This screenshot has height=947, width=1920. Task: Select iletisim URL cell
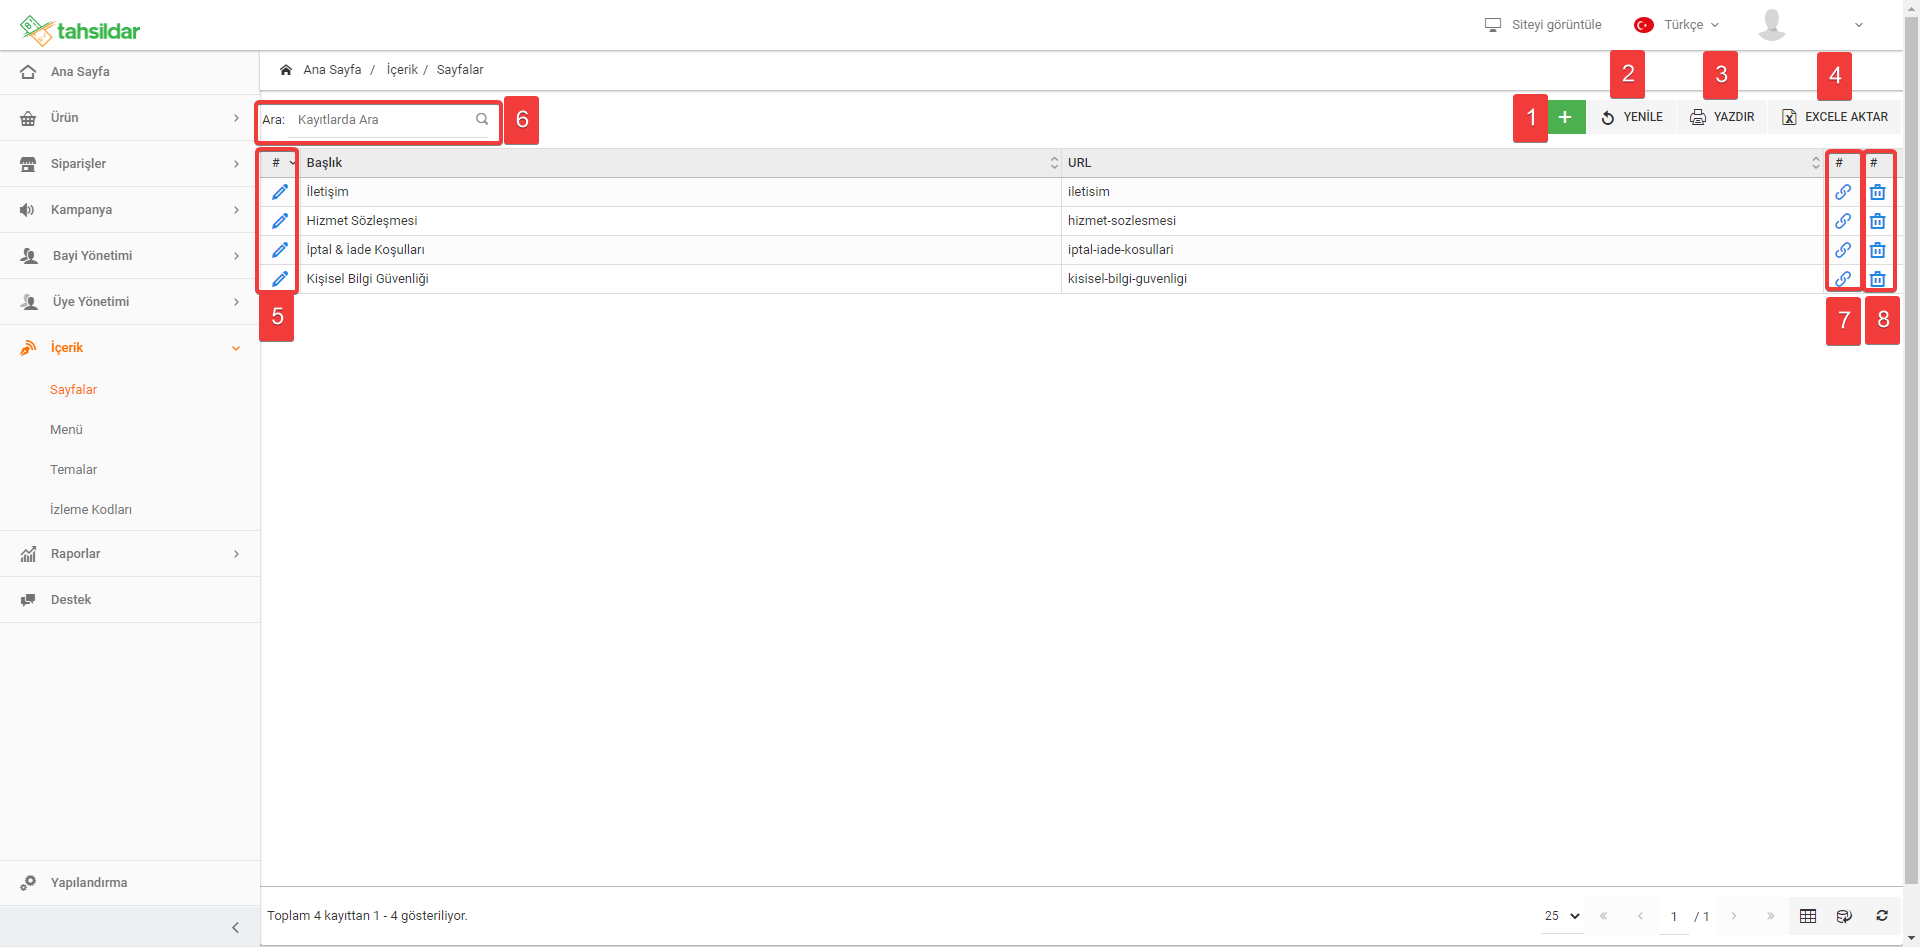[1442, 192]
